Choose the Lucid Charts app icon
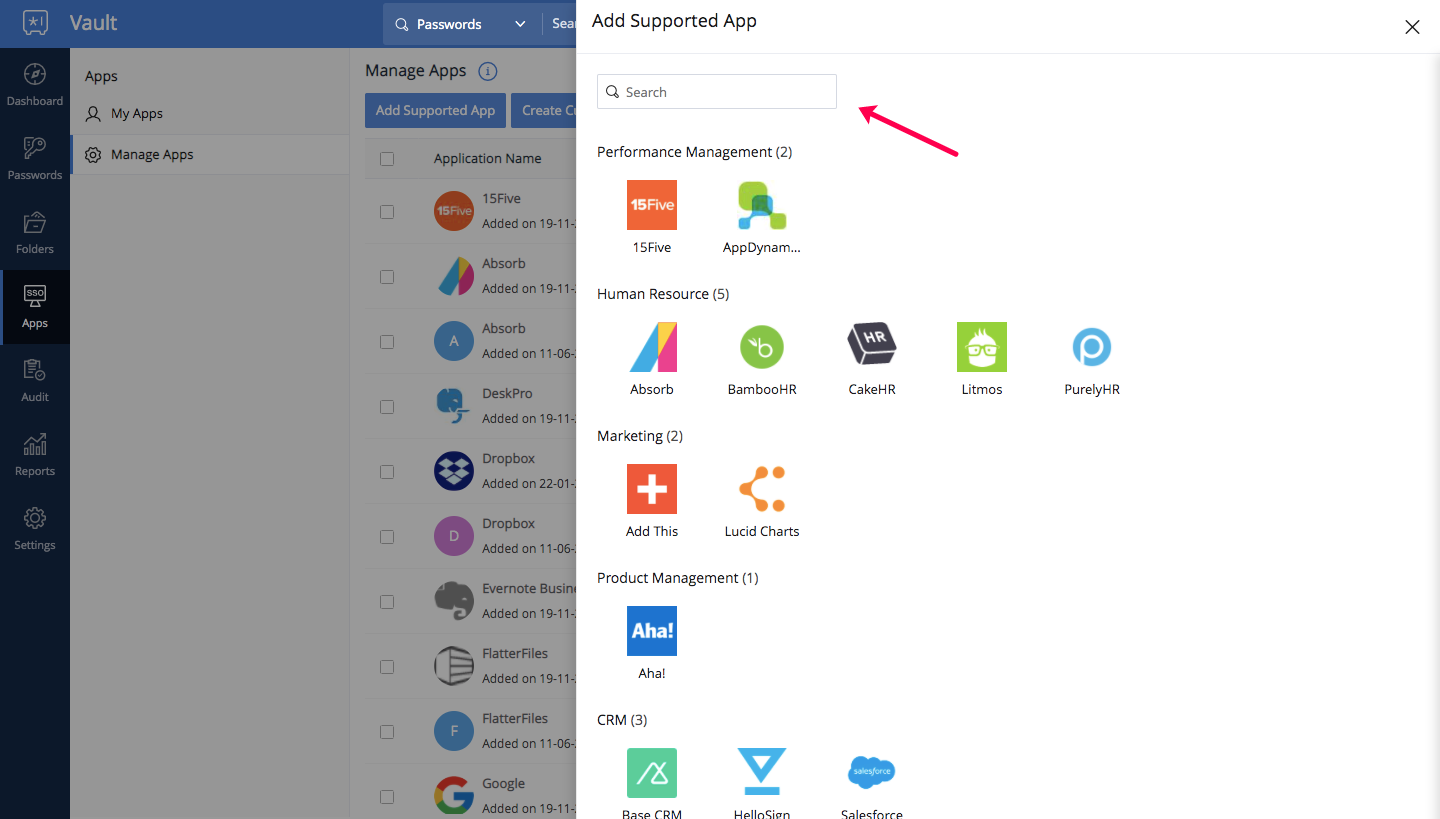 [x=762, y=489]
